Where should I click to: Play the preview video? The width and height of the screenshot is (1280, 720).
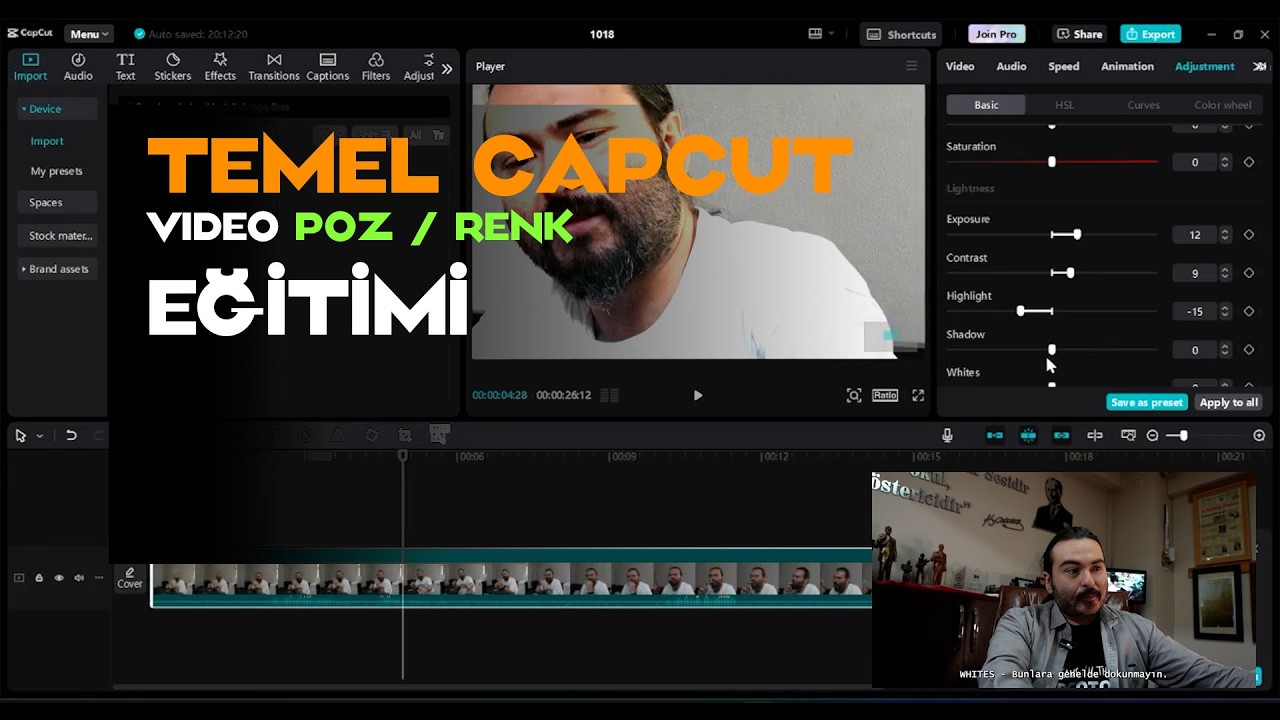click(x=698, y=395)
